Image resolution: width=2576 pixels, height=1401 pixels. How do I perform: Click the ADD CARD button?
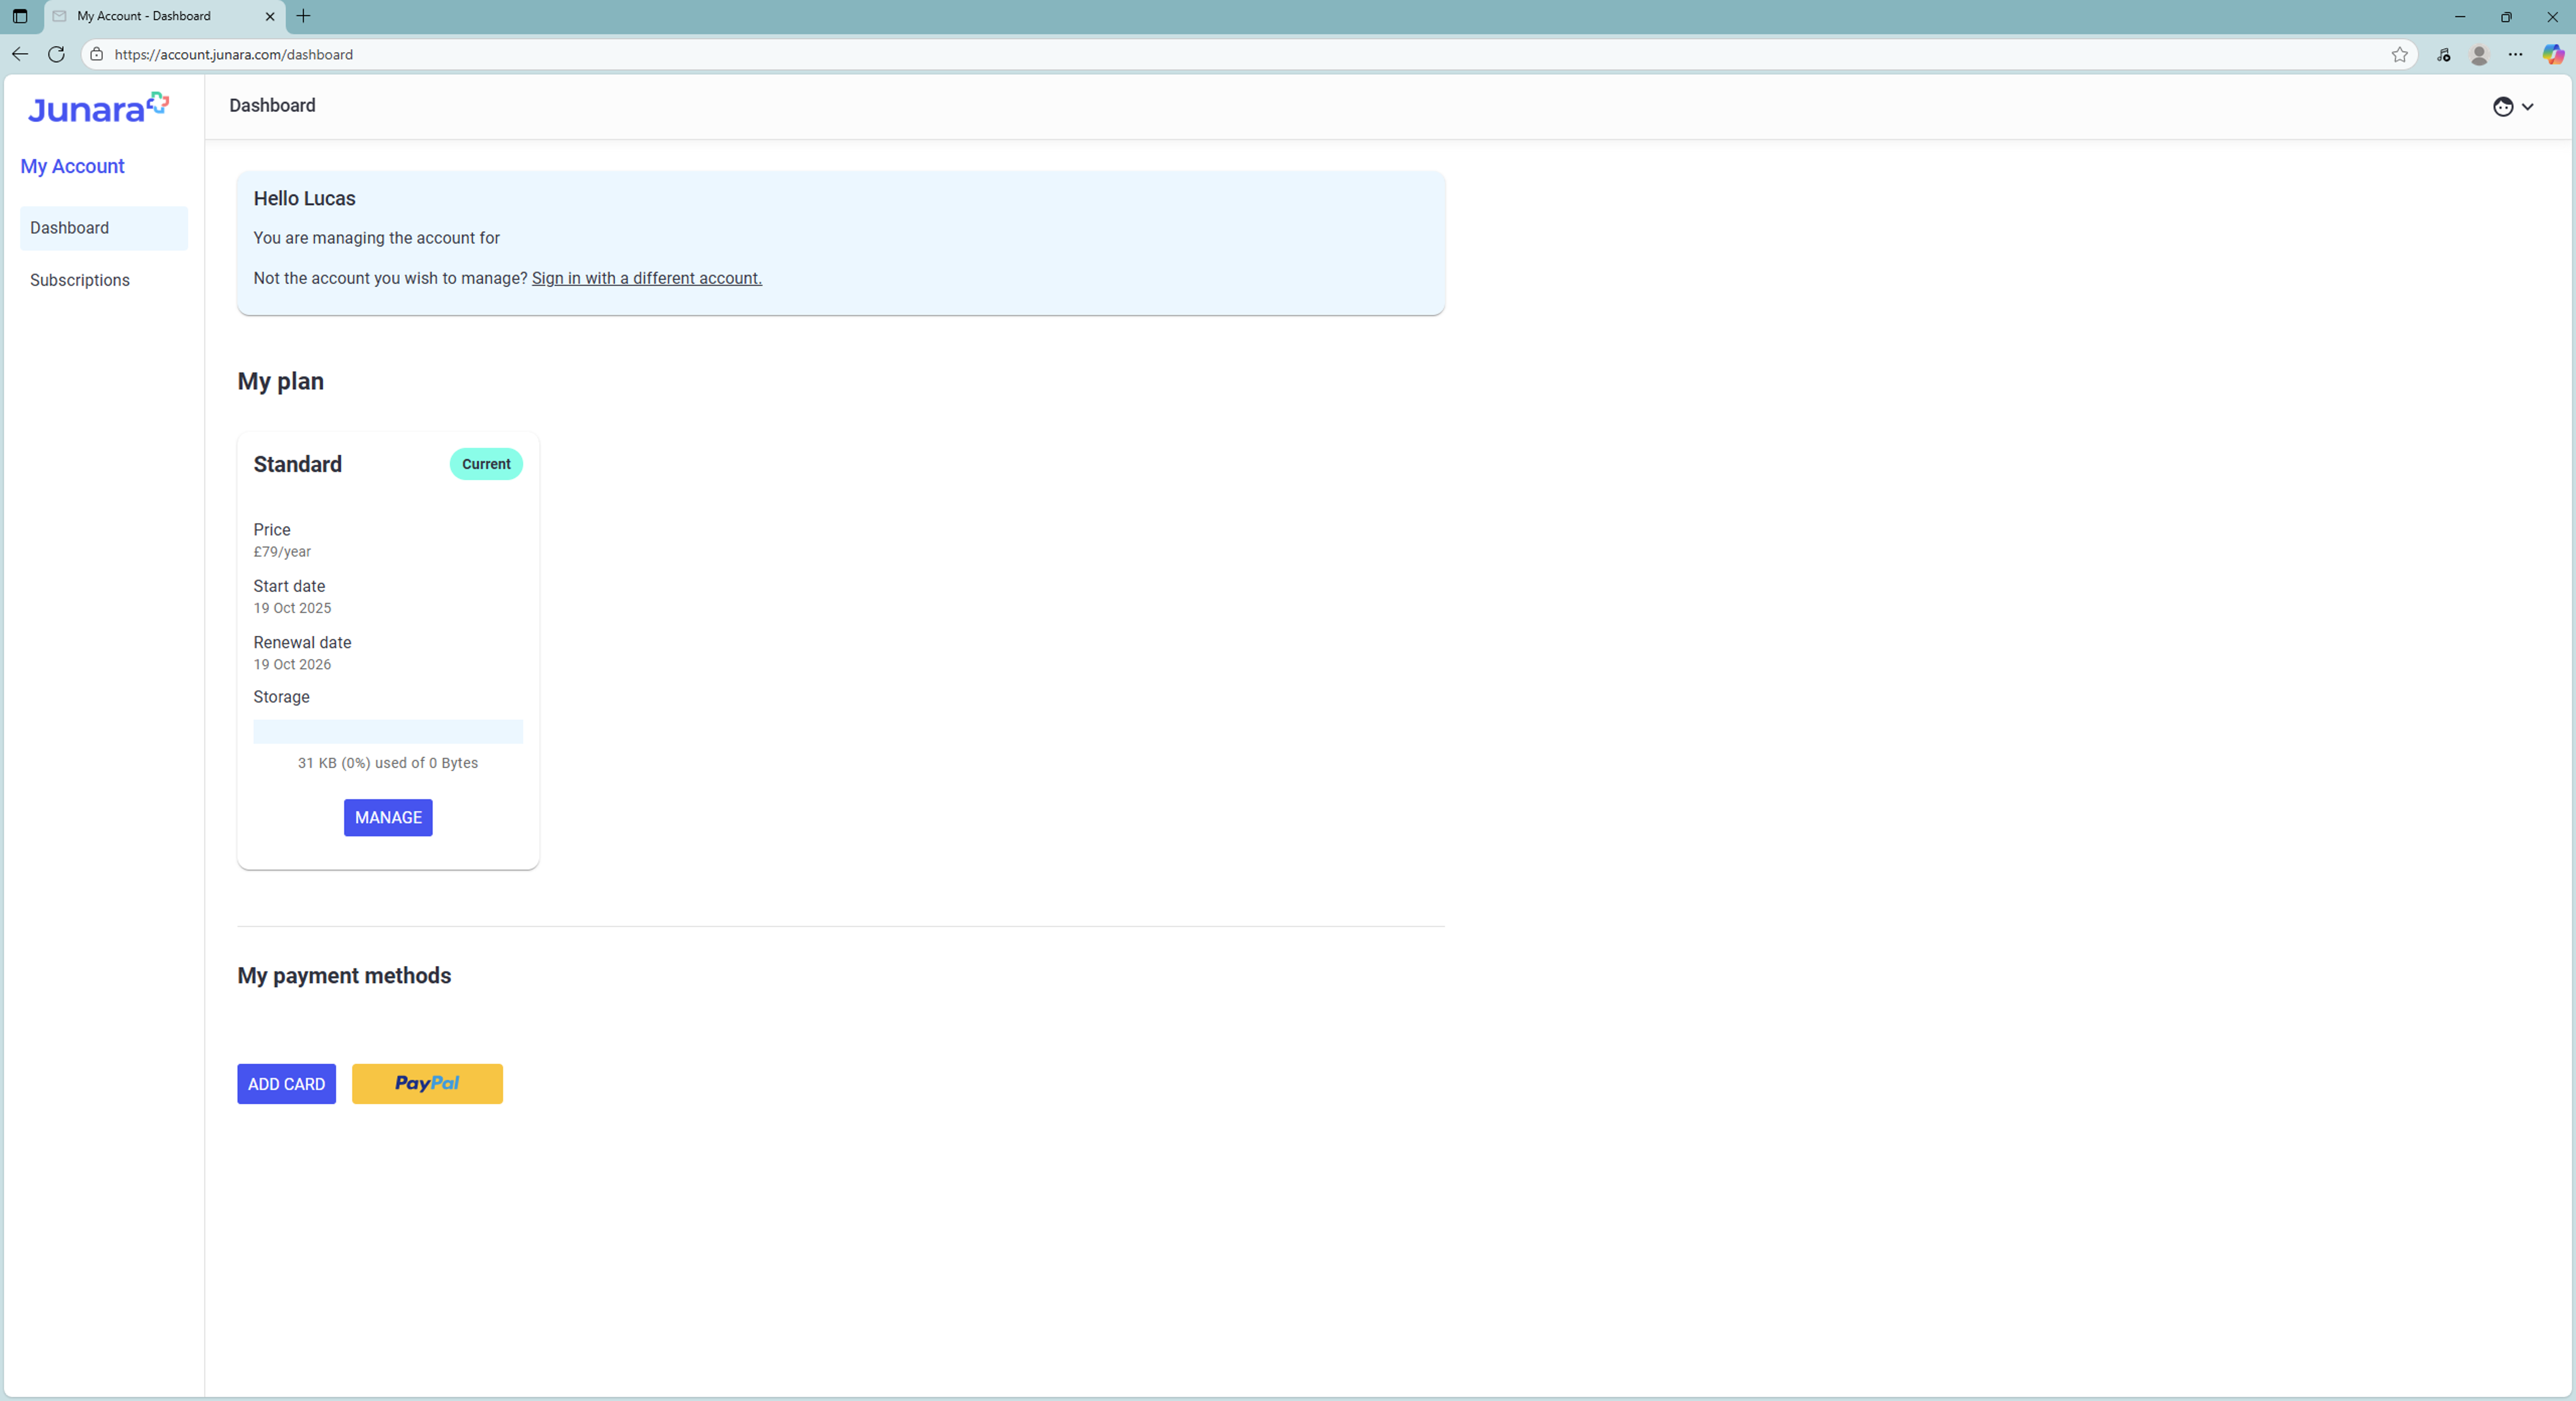287,1084
